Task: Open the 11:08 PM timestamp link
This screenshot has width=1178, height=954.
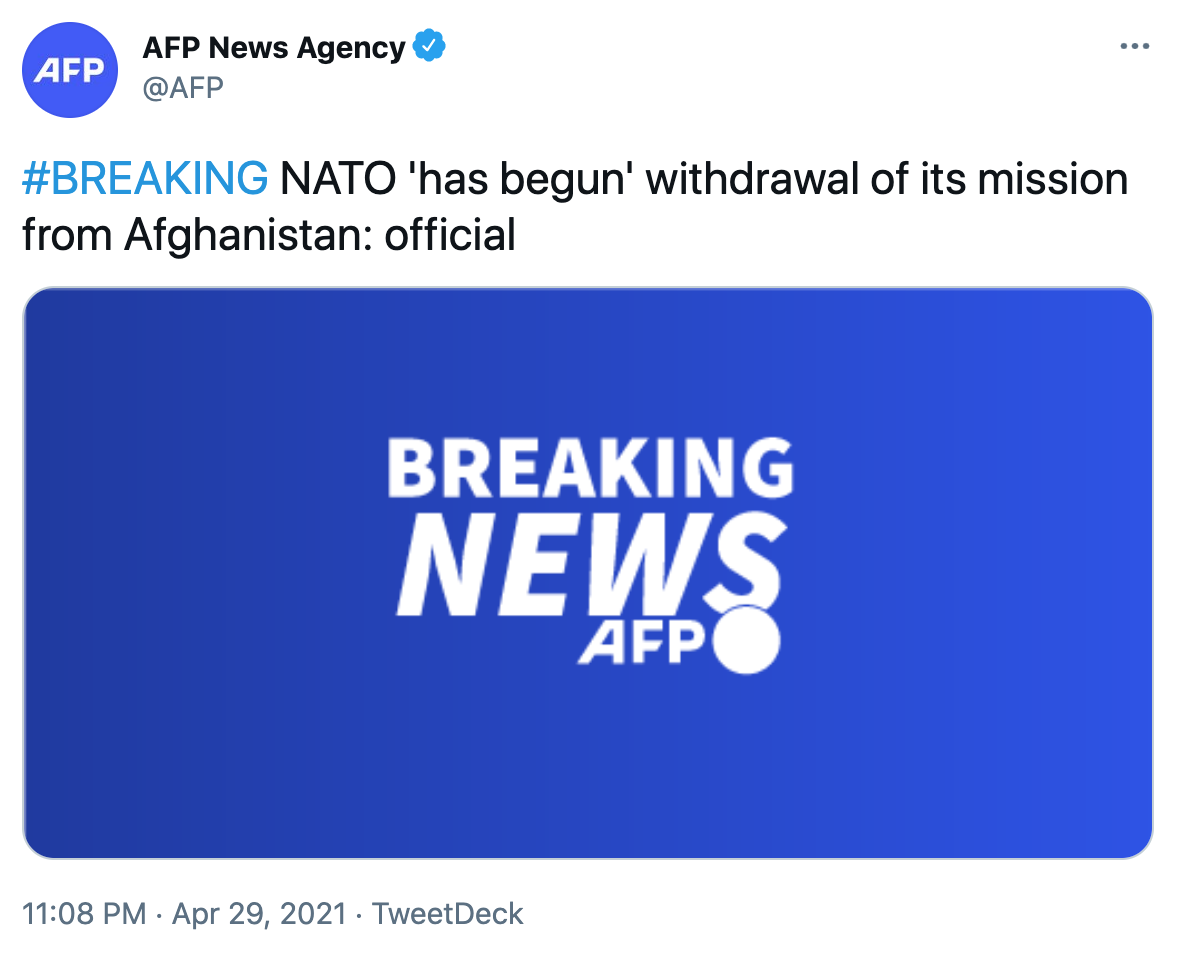Action: 84,914
